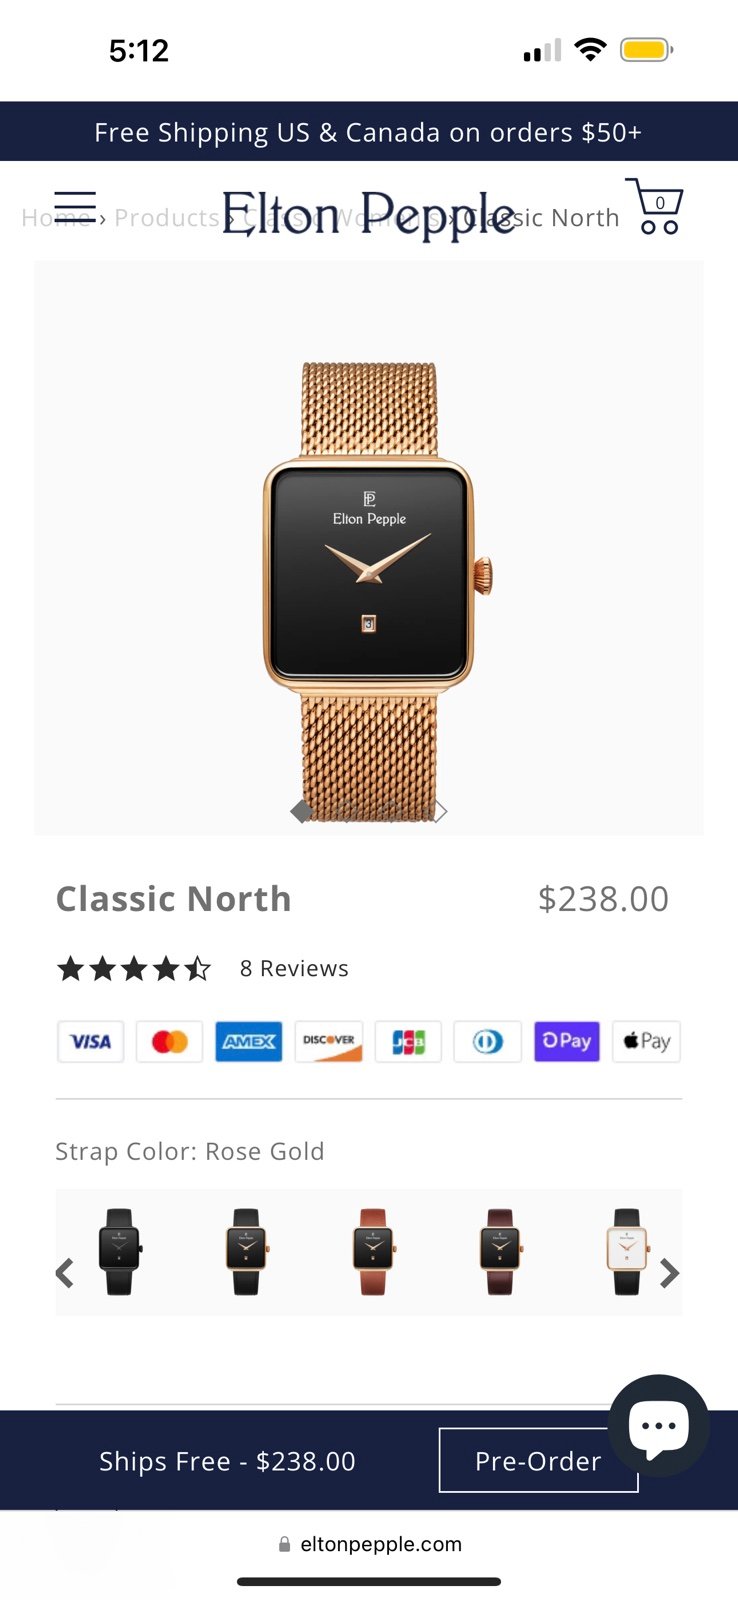The height and width of the screenshot is (1600, 738).
Task: Click the Discover card icon
Action: (x=329, y=1041)
